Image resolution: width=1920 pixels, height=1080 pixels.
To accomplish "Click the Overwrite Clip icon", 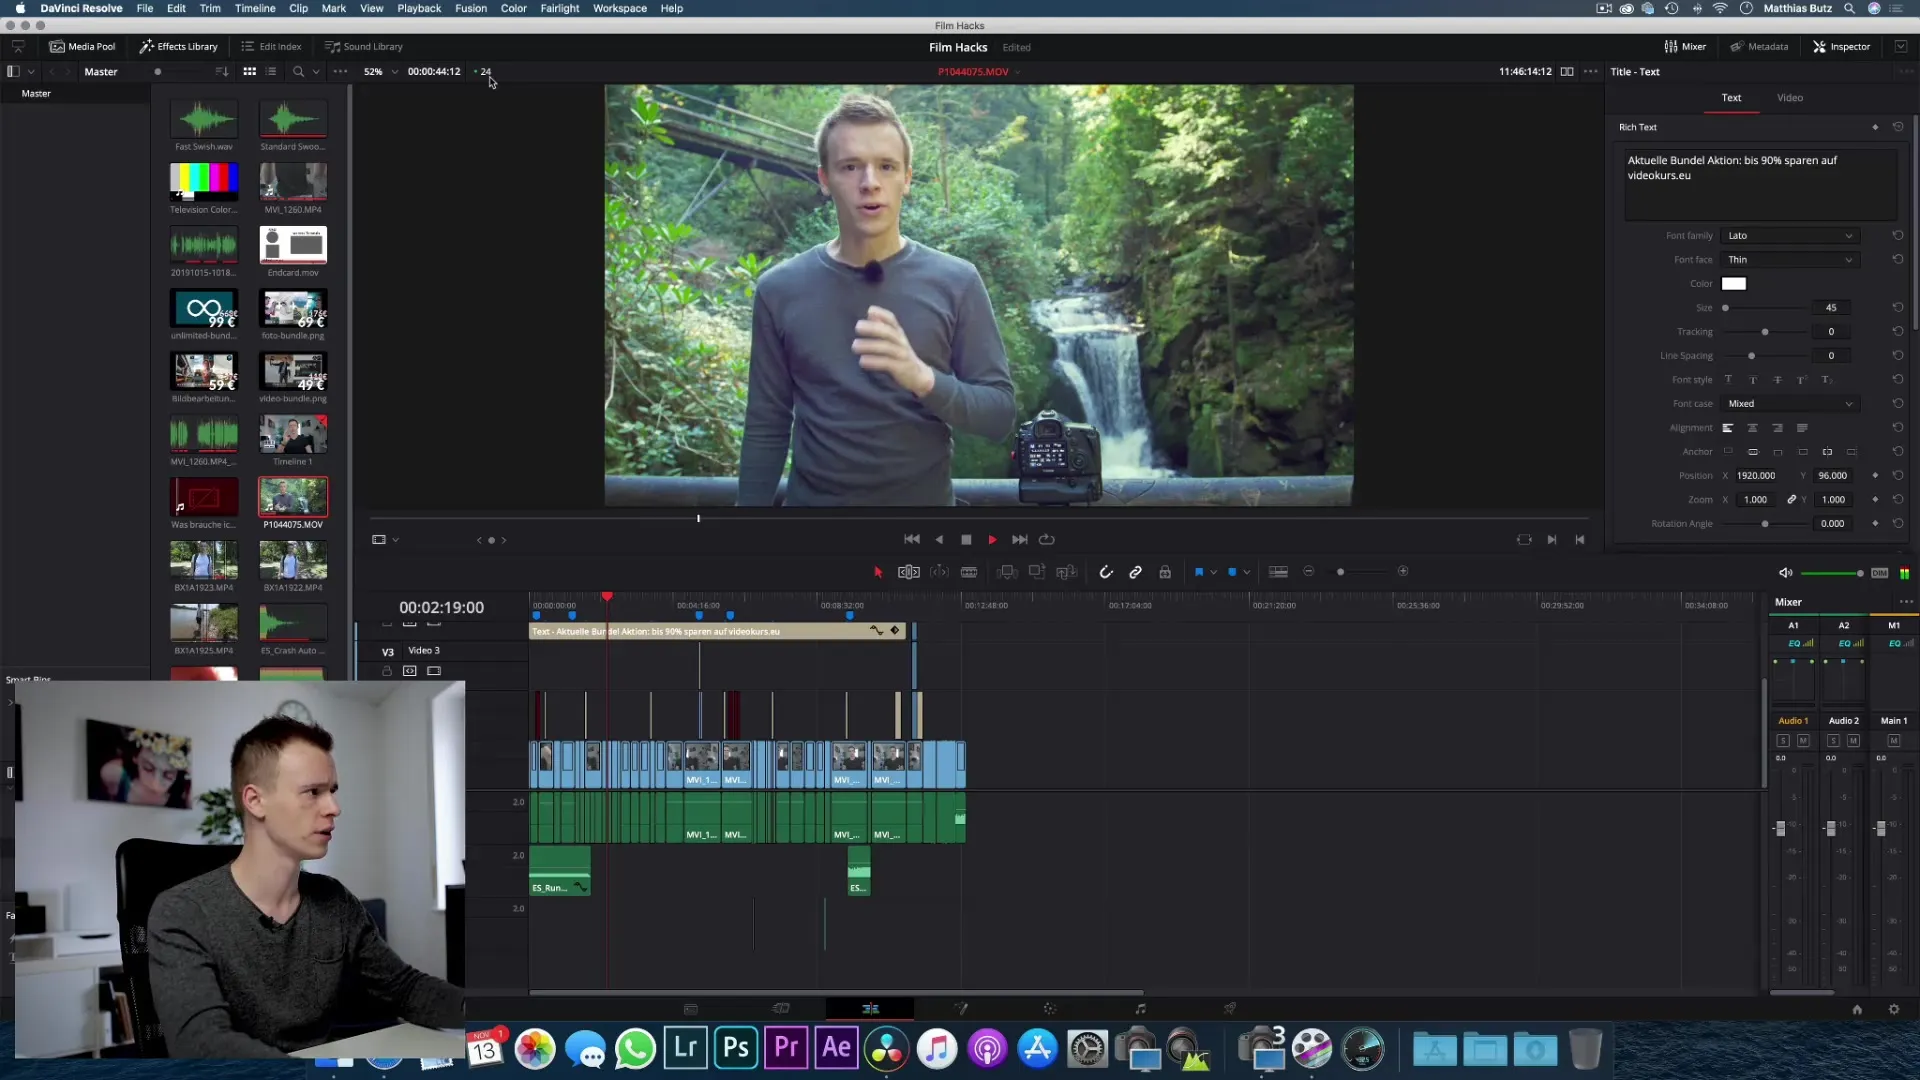I will tap(1037, 572).
